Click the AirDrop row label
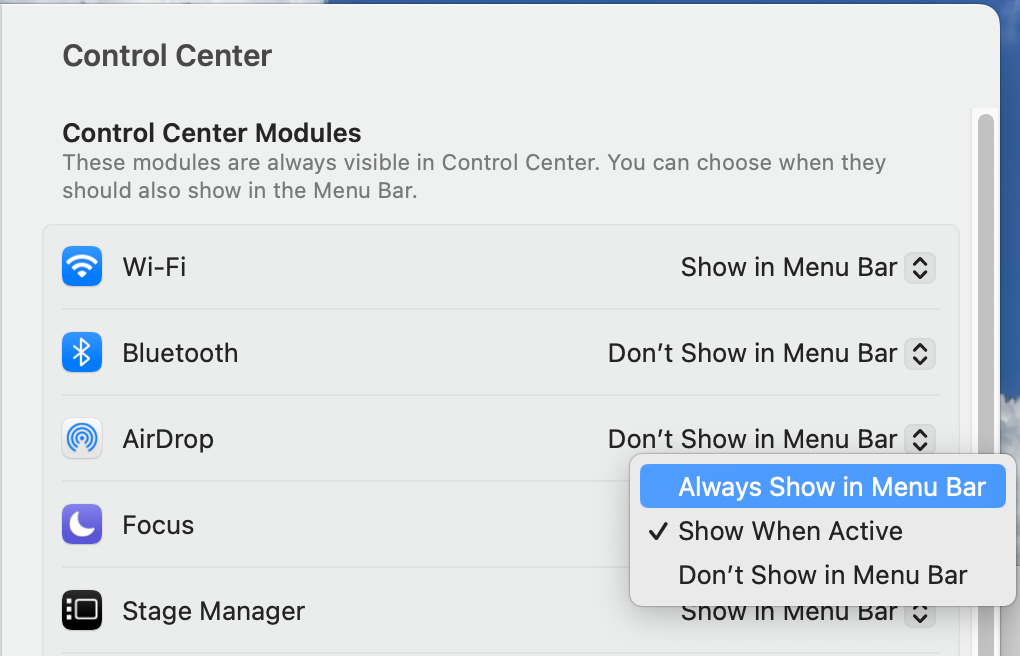Screen dimensions: 1020x656 tap(168, 439)
